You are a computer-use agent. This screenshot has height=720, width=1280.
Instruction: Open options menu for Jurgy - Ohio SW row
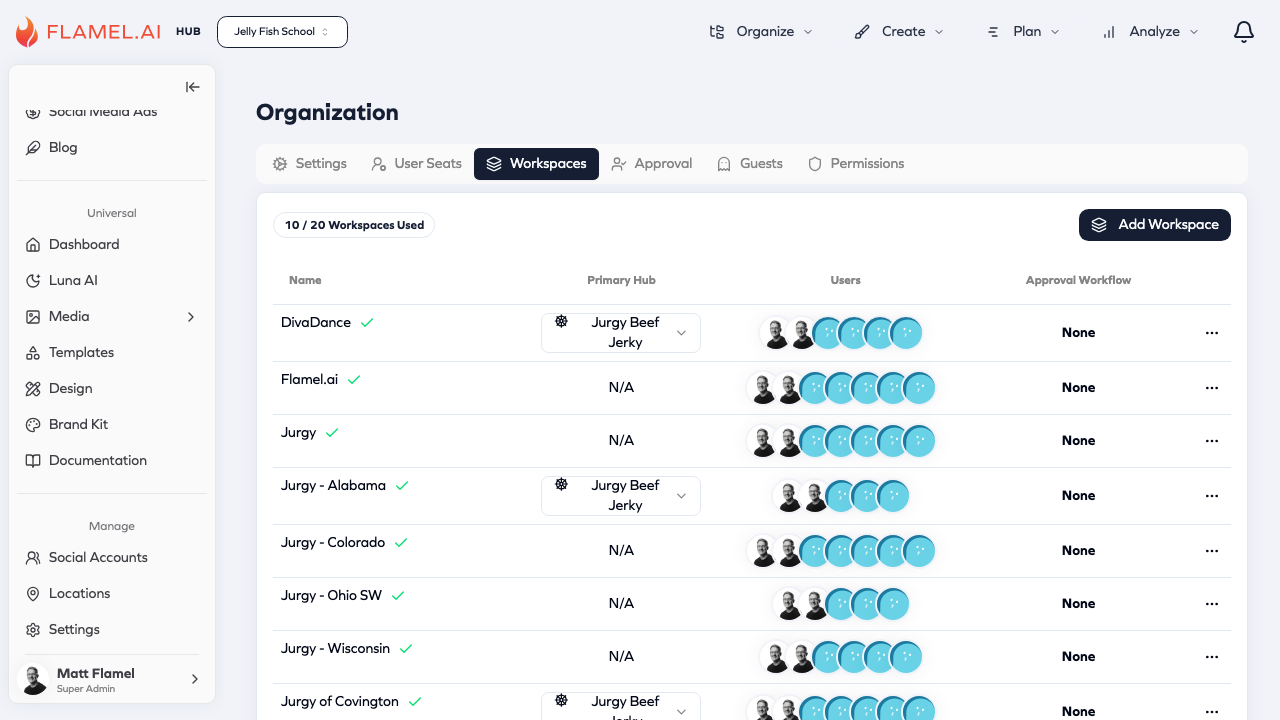(x=1212, y=604)
